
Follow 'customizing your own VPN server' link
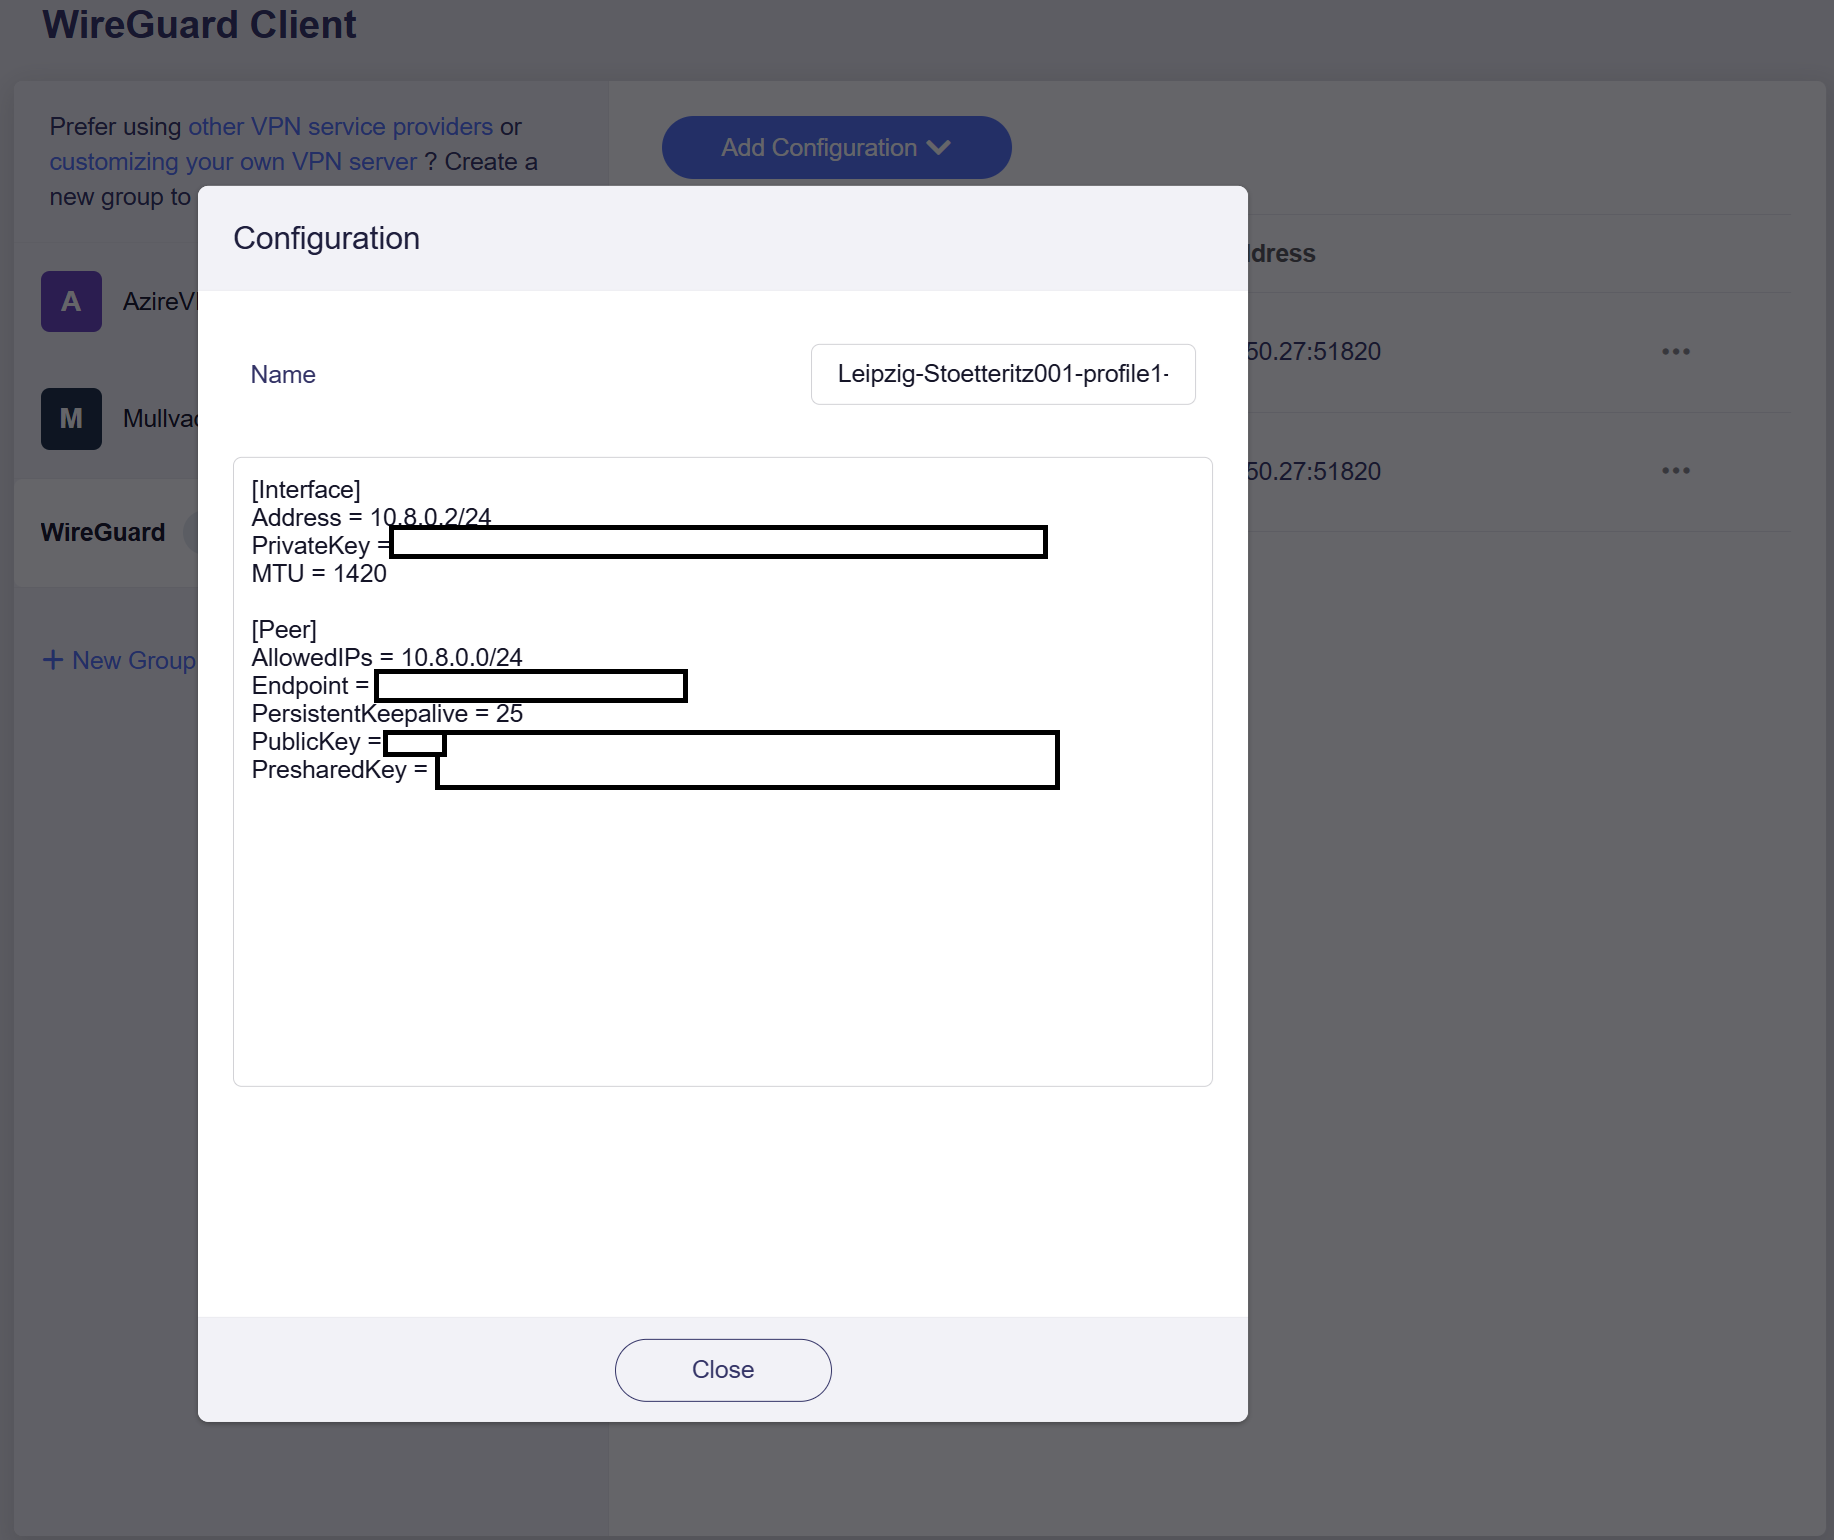tap(233, 162)
